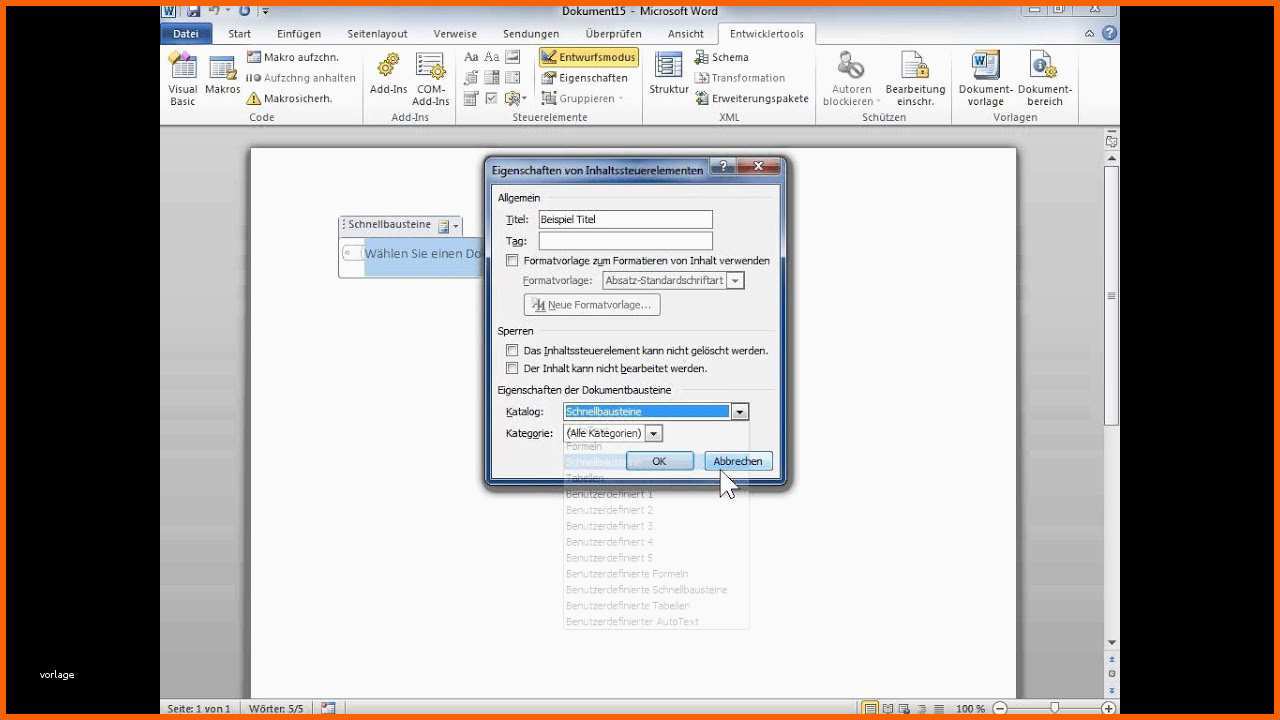This screenshot has width=1280, height=720.
Task: Open the Visual Basic editor
Action: pyautogui.click(x=183, y=79)
